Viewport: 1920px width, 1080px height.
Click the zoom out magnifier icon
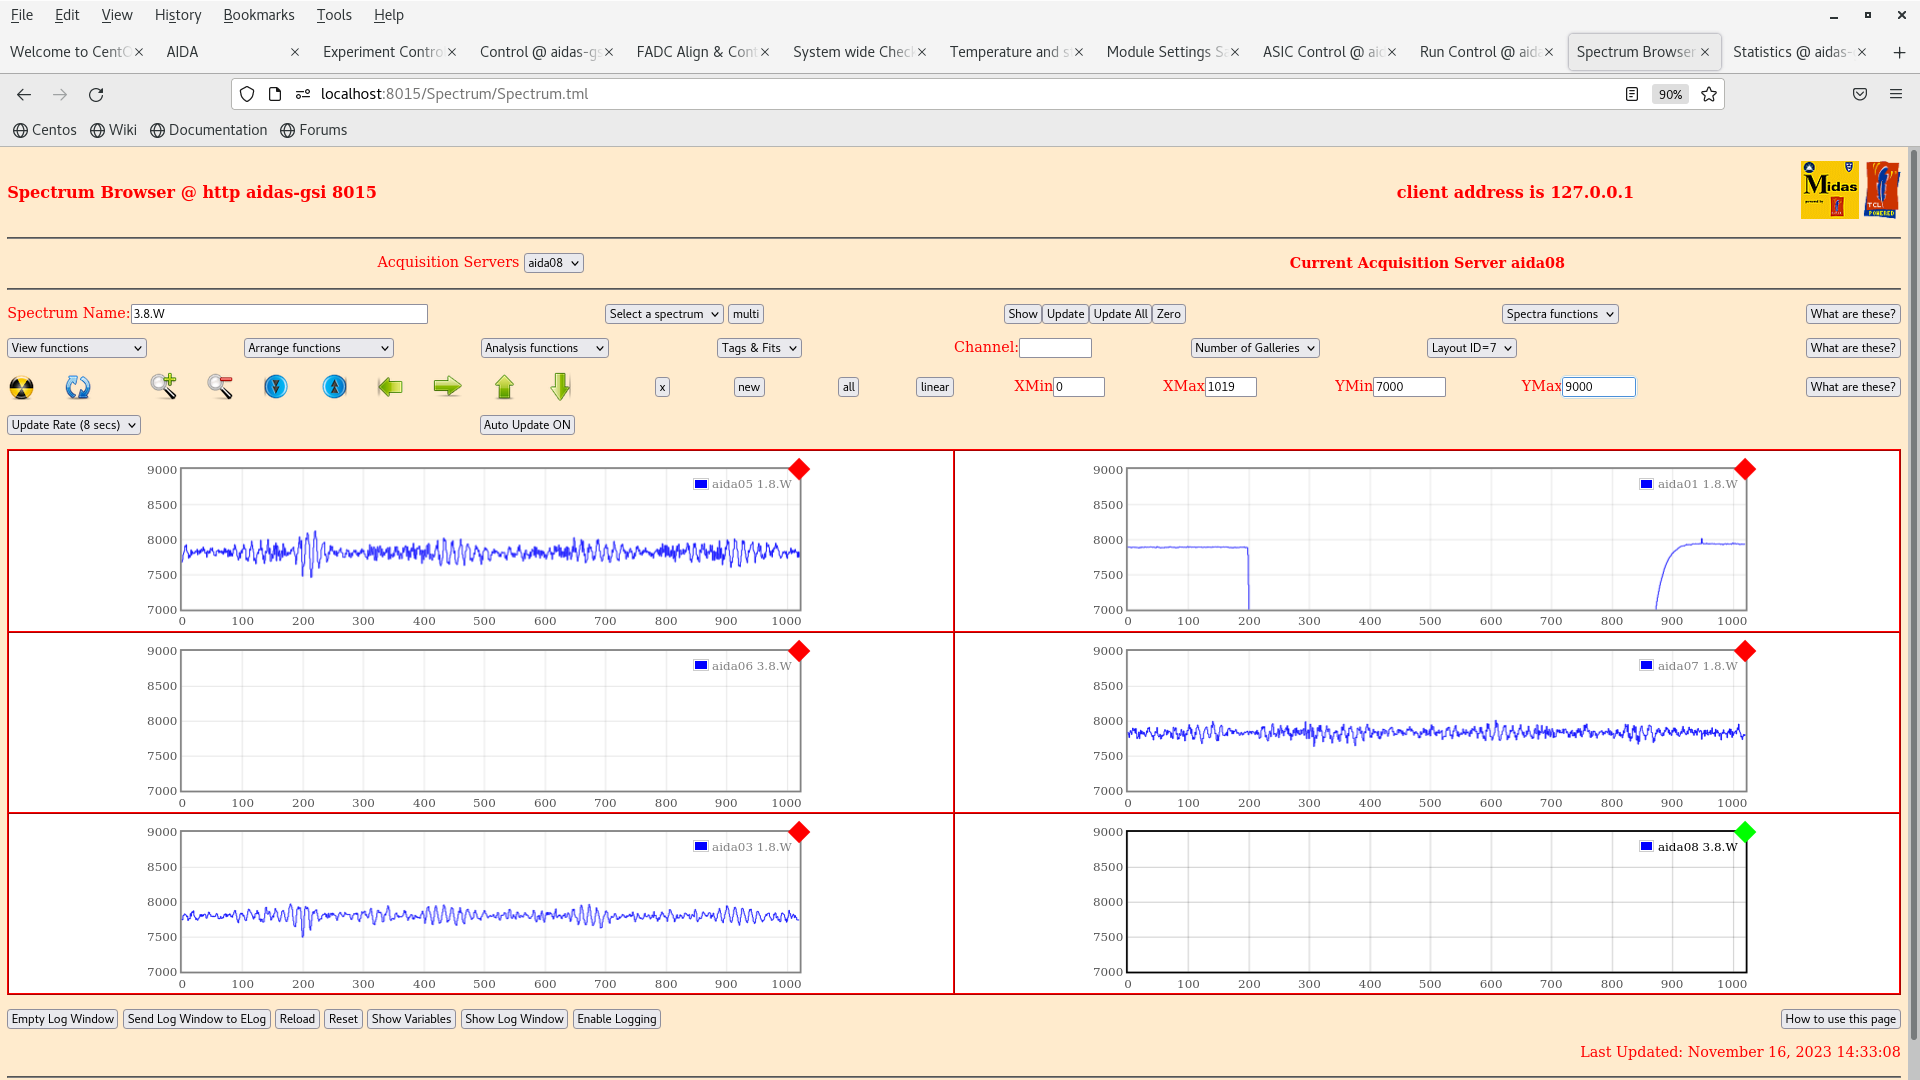coord(220,386)
